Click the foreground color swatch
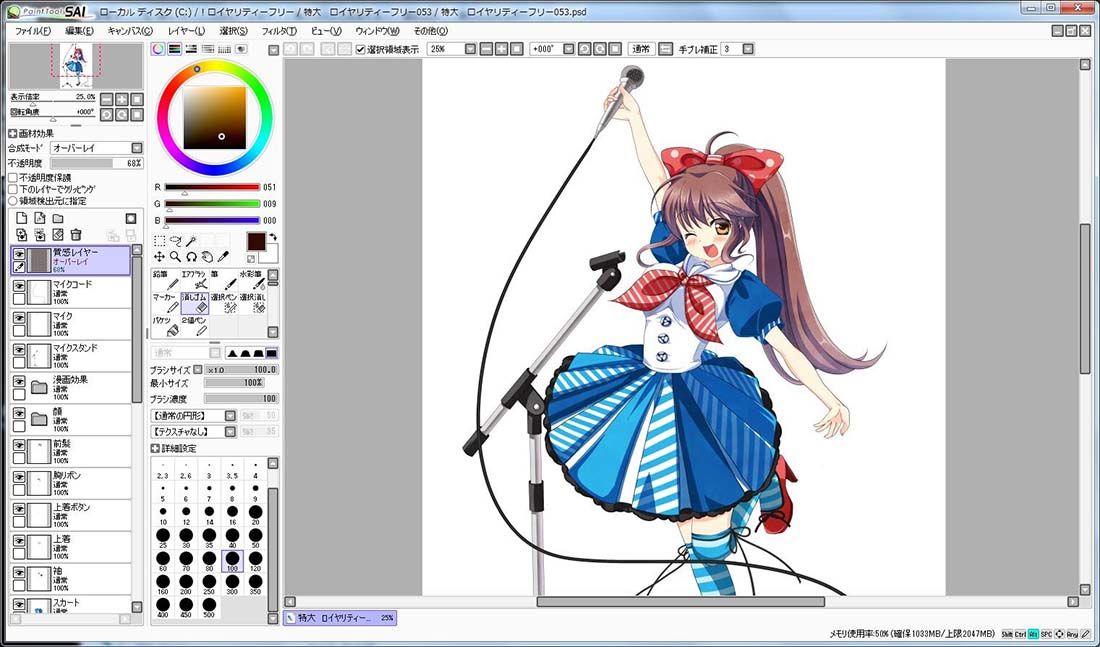Screen dimensions: 1100x647 [256, 241]
